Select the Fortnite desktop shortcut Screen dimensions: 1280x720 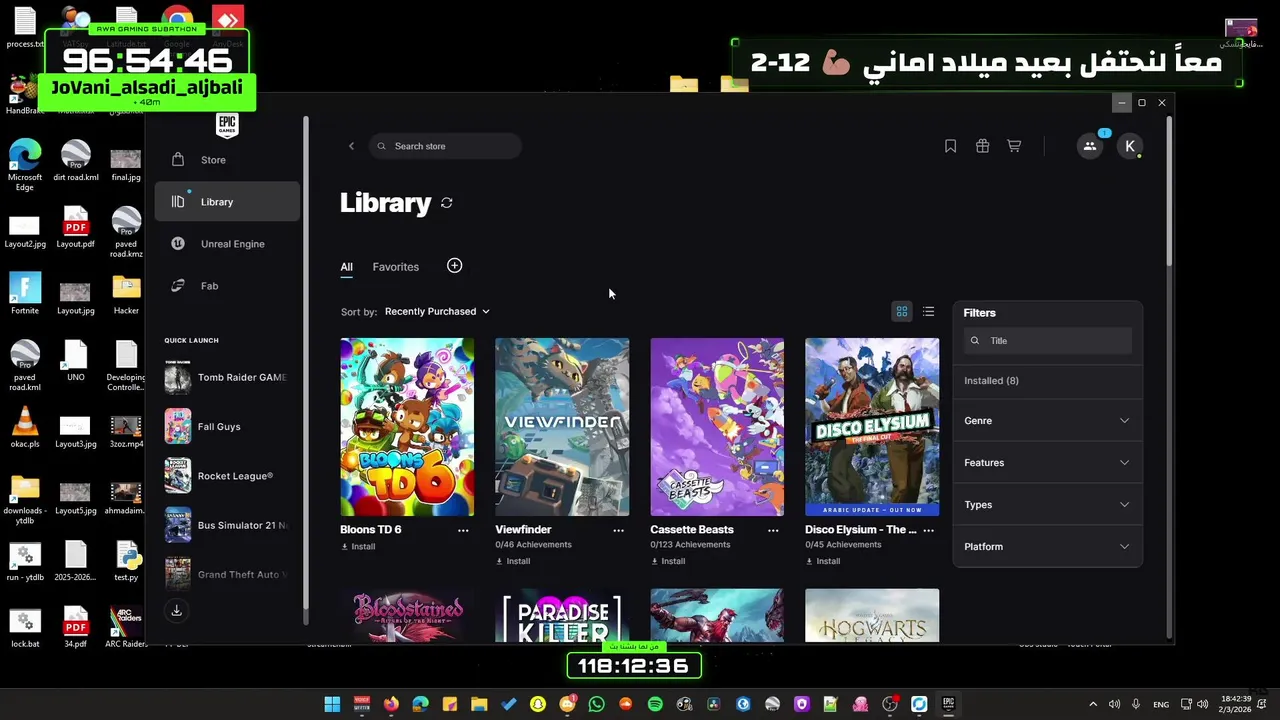[x=25, y=294]
